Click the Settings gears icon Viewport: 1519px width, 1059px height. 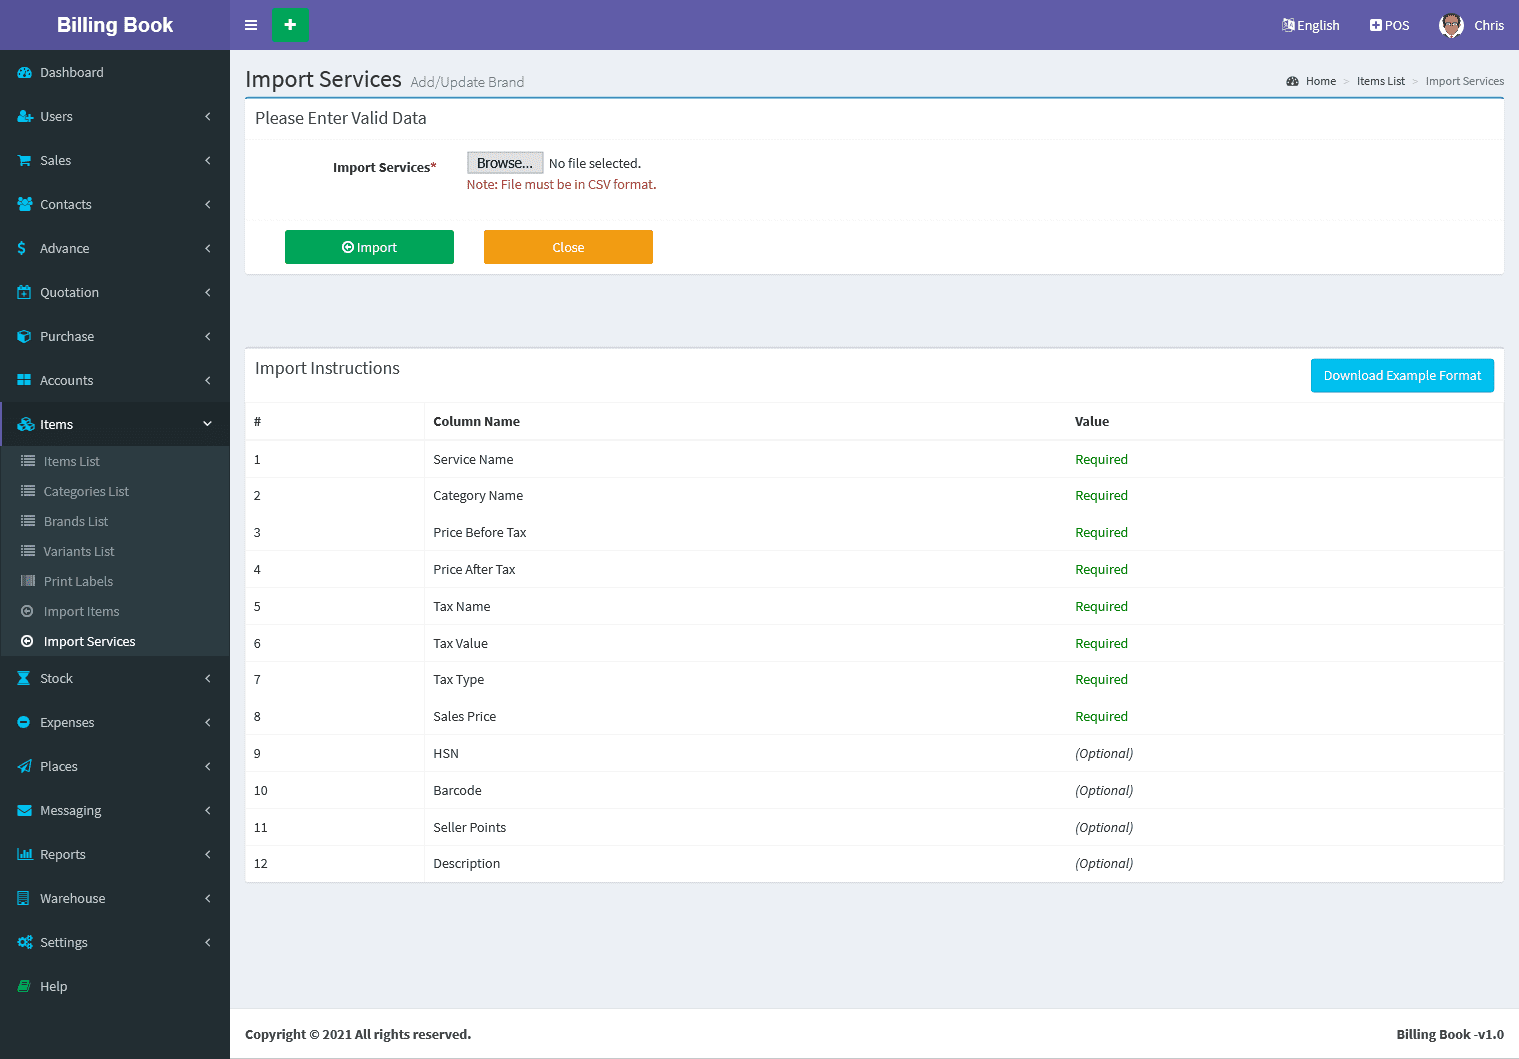tap(24, 943)
